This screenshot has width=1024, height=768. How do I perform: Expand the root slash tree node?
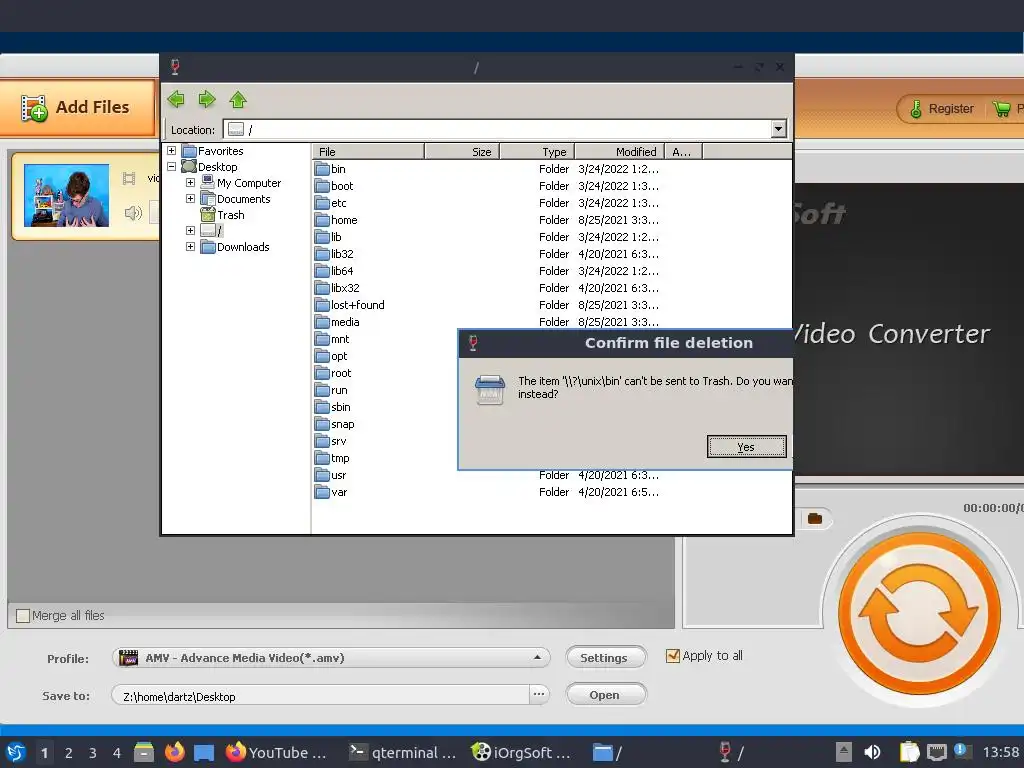(x=190, y=231)
